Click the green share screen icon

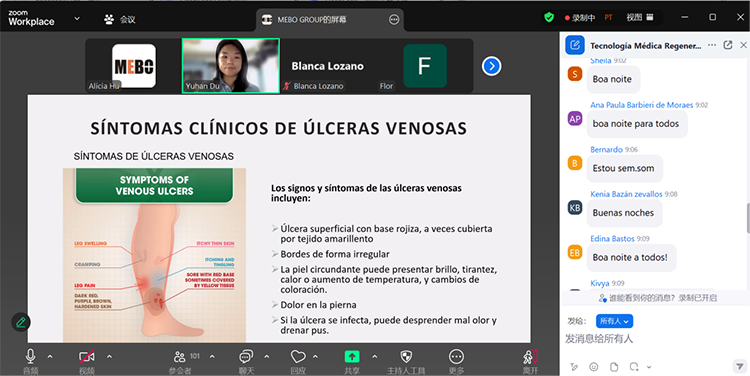click(x=352, y=356)
